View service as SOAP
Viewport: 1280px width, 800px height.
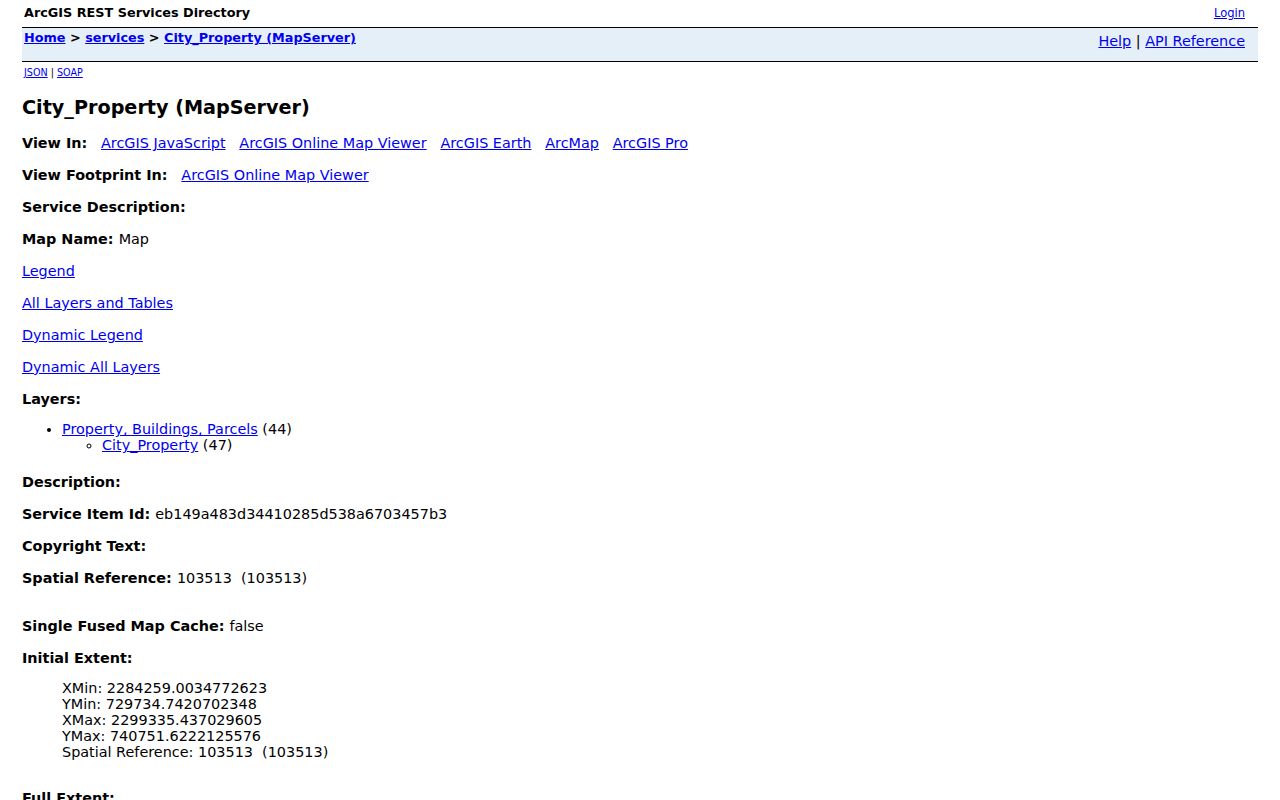tap(70, 72)
